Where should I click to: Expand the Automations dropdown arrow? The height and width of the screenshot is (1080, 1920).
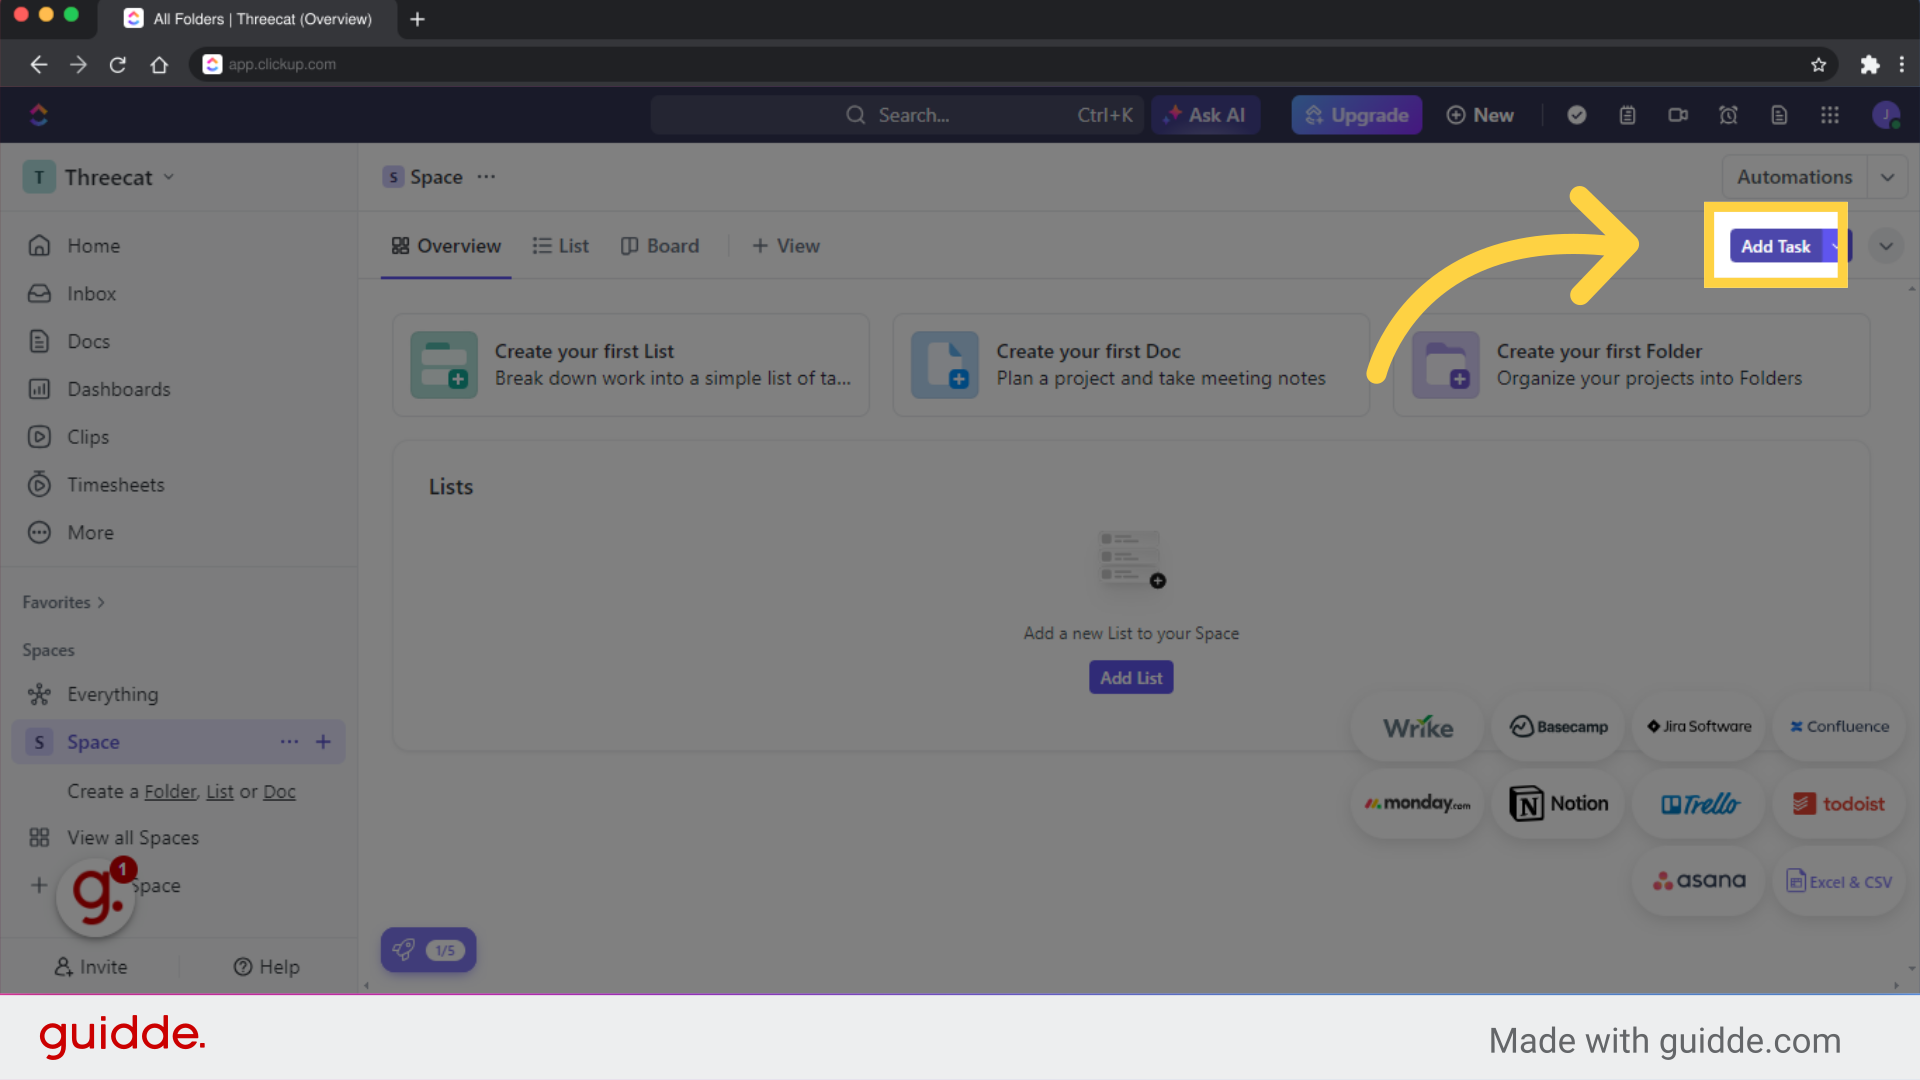pyautogui.click(x=1887, y=177)
